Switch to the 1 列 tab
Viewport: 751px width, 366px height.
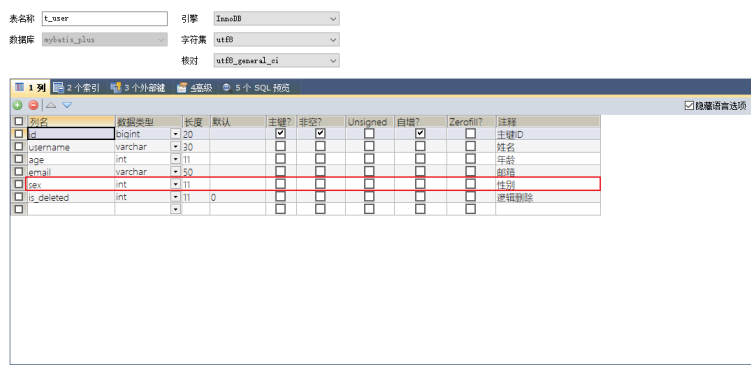click(30, 87)
